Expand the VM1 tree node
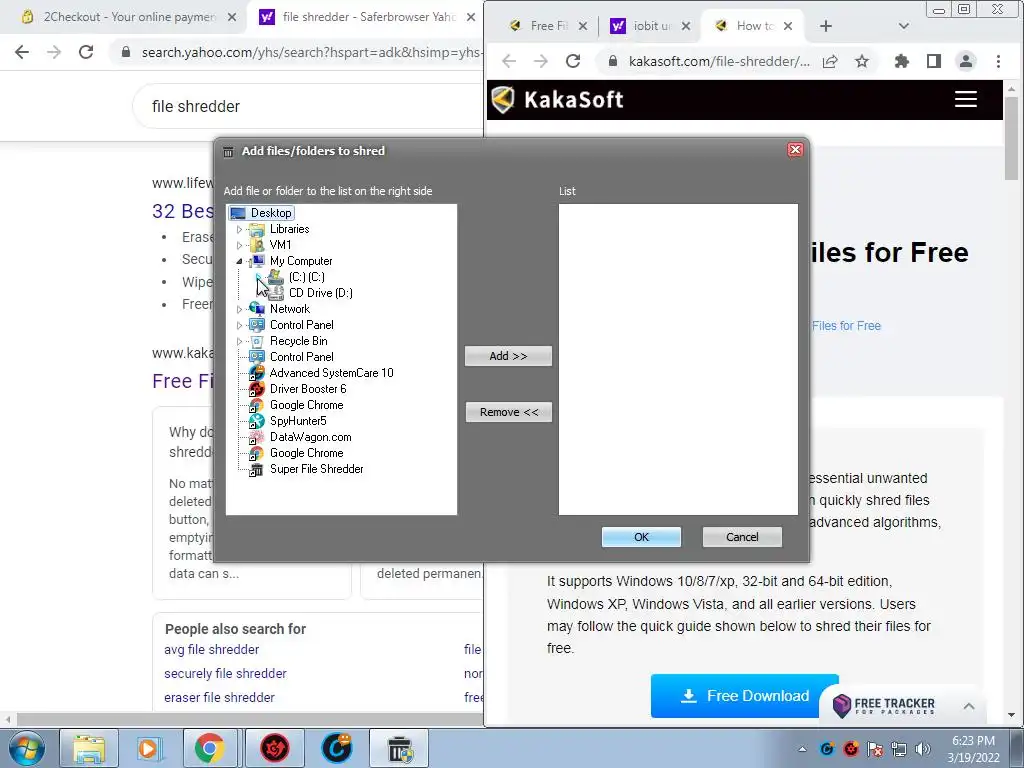The width and height of the screenshot is (1024, 768). [239, 246]
